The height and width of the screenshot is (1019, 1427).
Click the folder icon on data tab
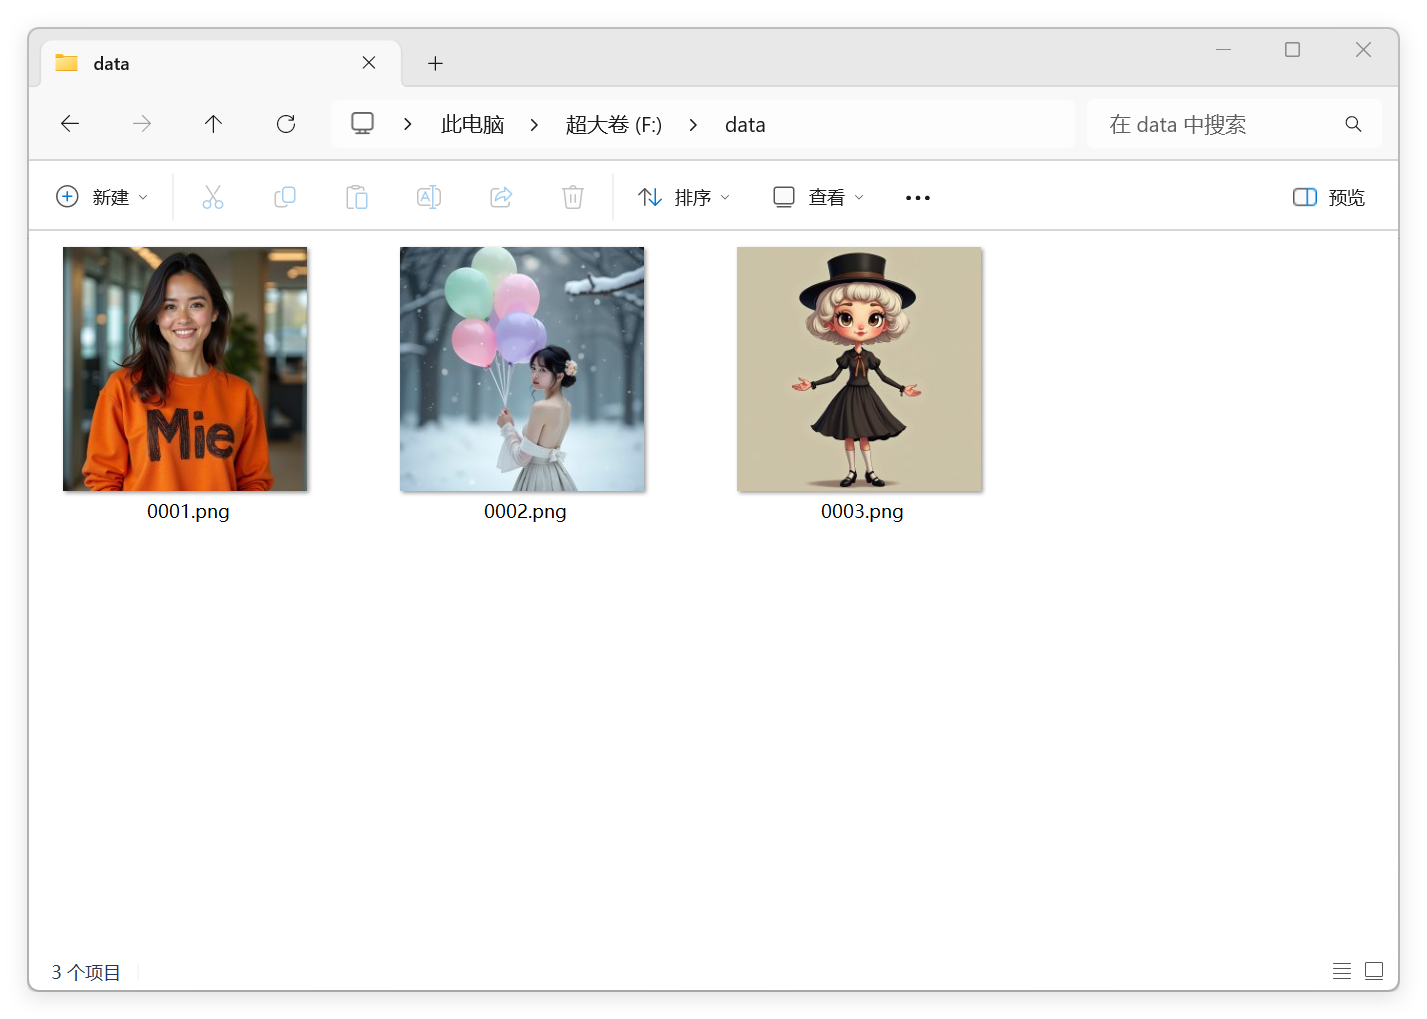(x=67, y=63)
